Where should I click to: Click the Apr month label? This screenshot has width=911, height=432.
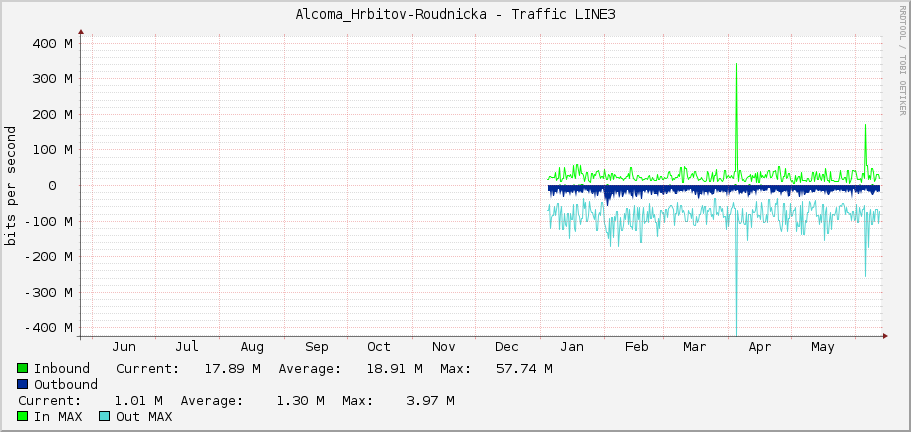(759, 347)
